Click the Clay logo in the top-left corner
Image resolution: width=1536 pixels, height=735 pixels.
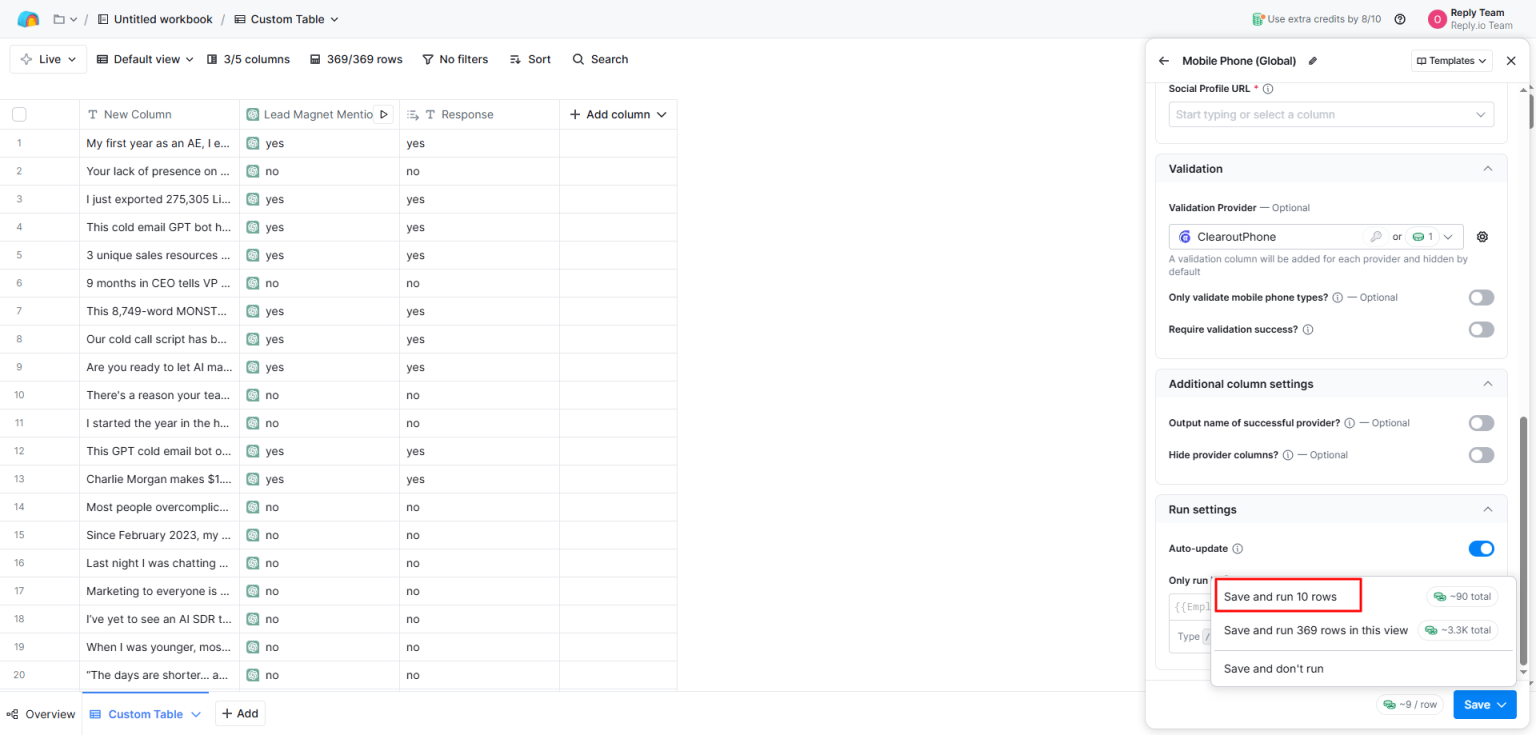point(28,19)
